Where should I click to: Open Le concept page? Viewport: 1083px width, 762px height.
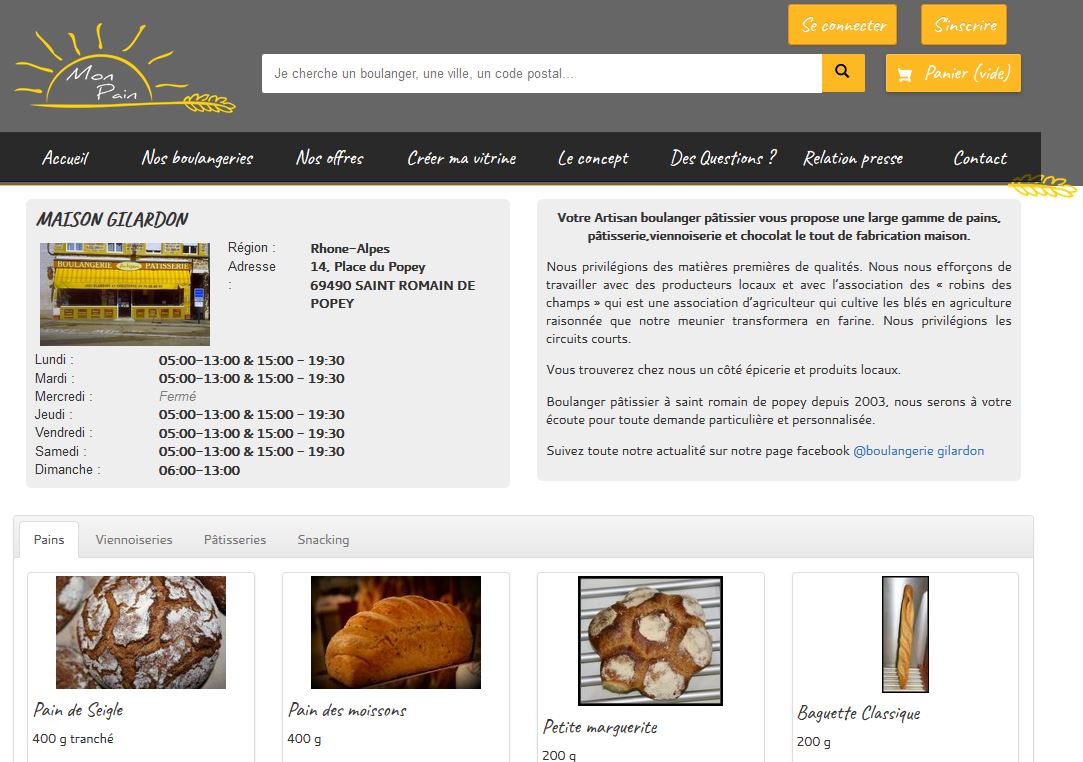[593, 158]
